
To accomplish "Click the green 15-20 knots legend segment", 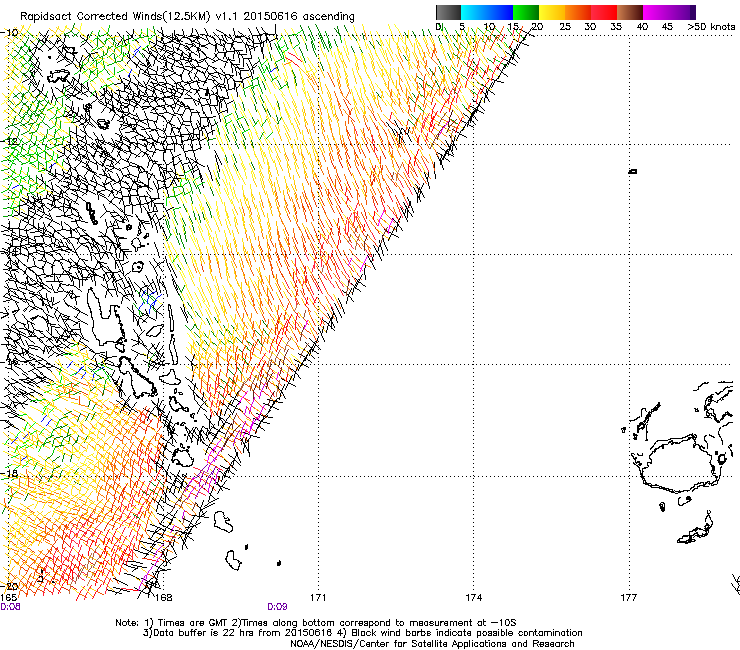I will tap(526, 12).
